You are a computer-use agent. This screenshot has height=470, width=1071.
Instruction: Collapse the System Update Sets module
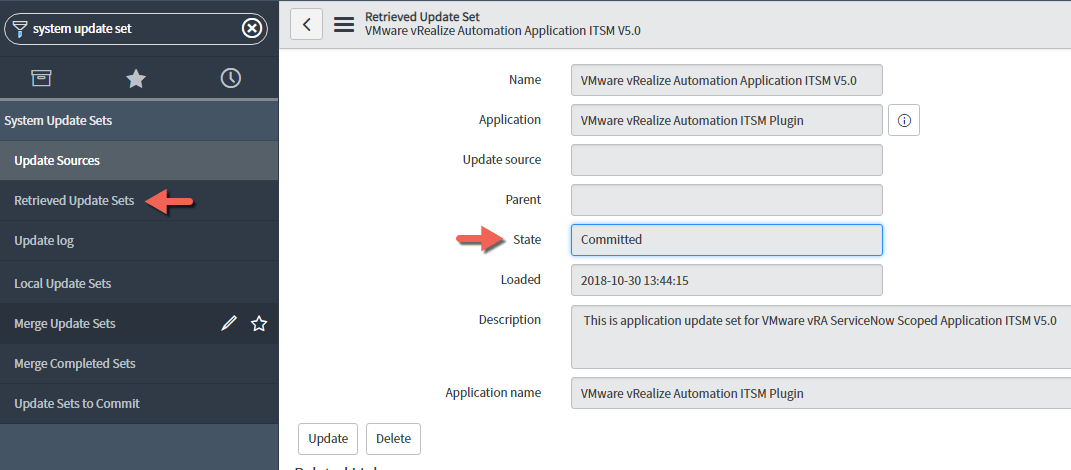(58, 121)
